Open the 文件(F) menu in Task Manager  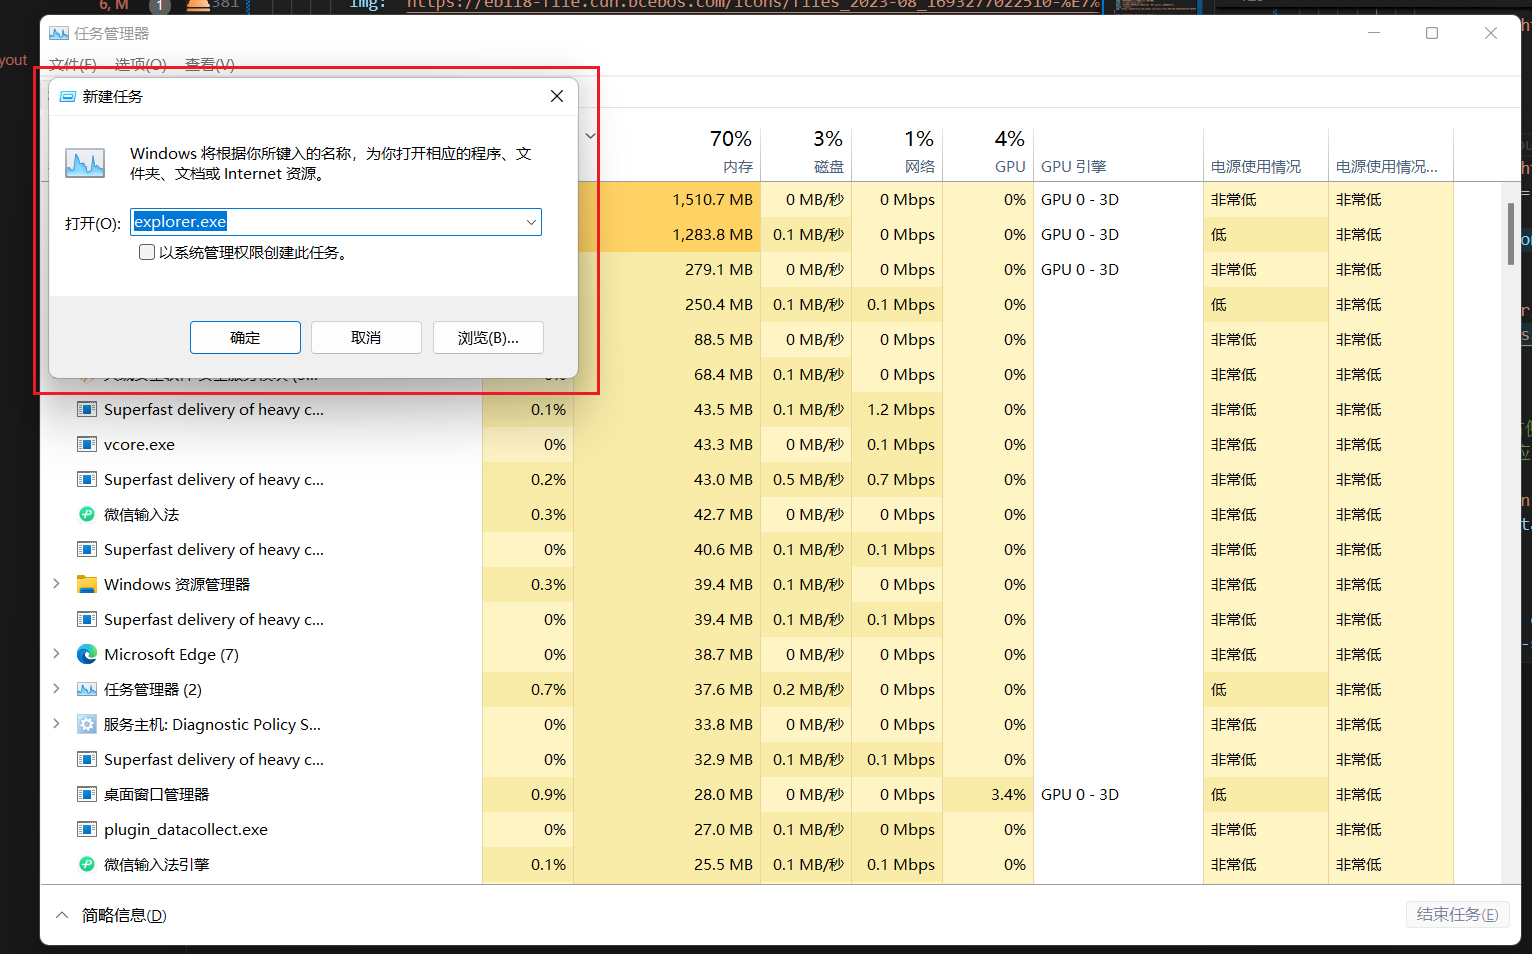pyautogui.click(x=73, y=64)
